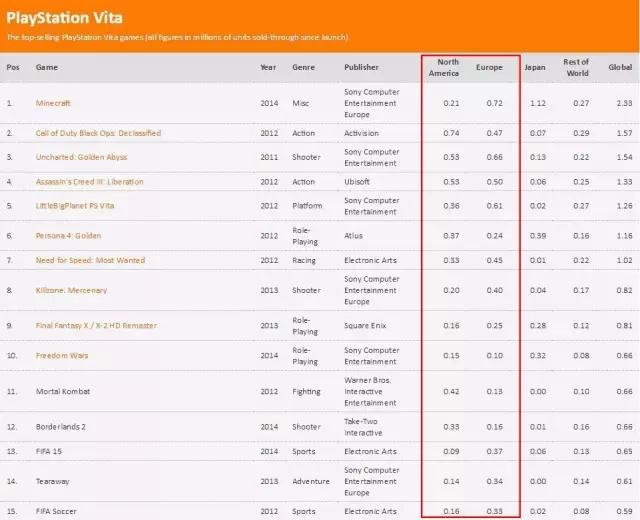Open Freedom Wars link

tap(62, 356)
